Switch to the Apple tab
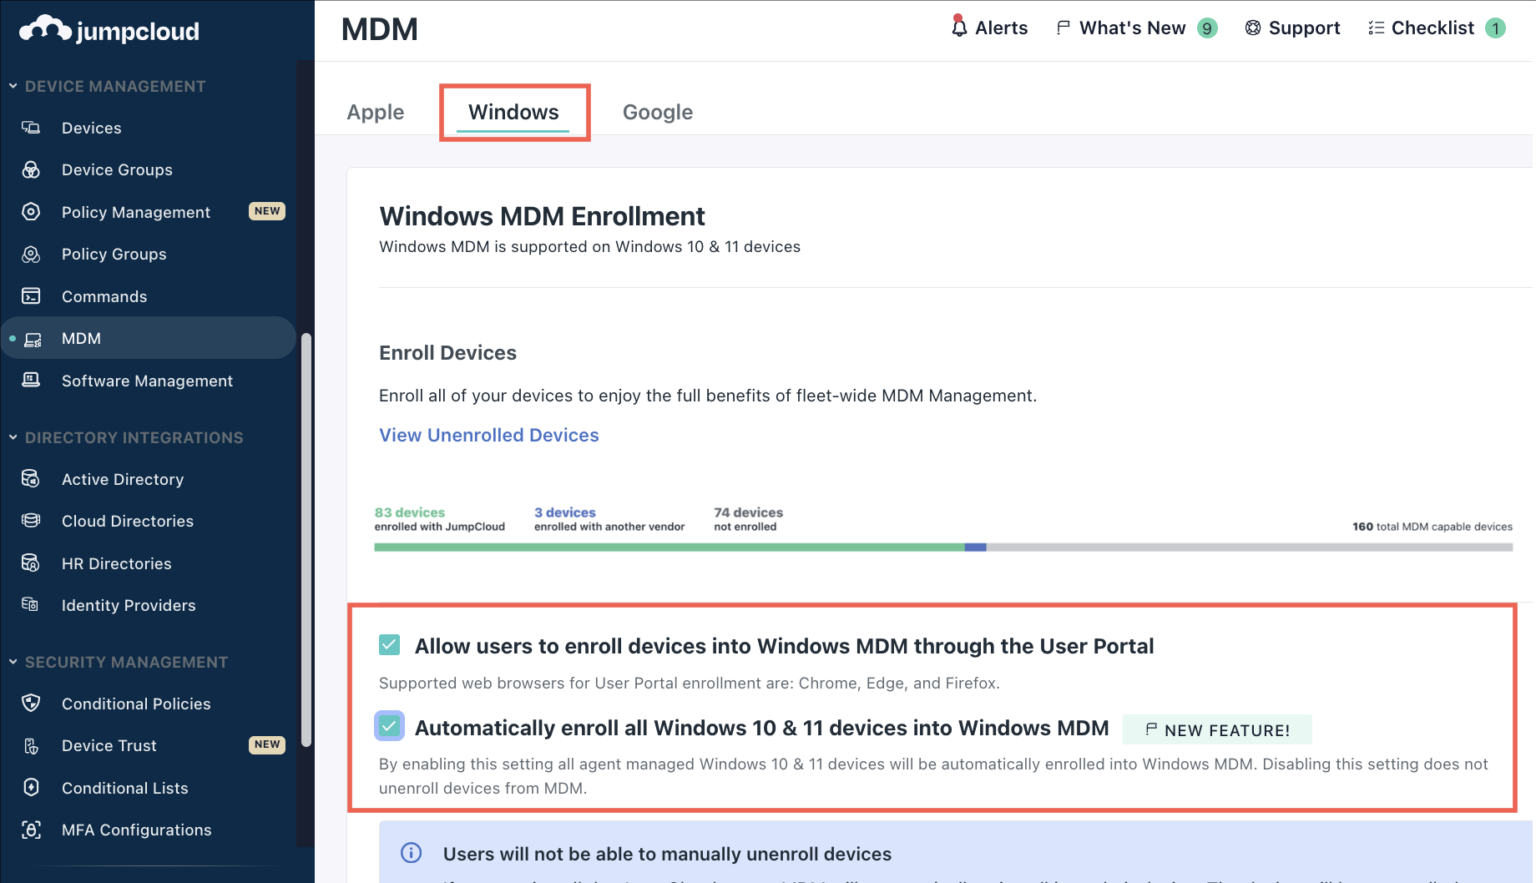 tap(375, 111)
